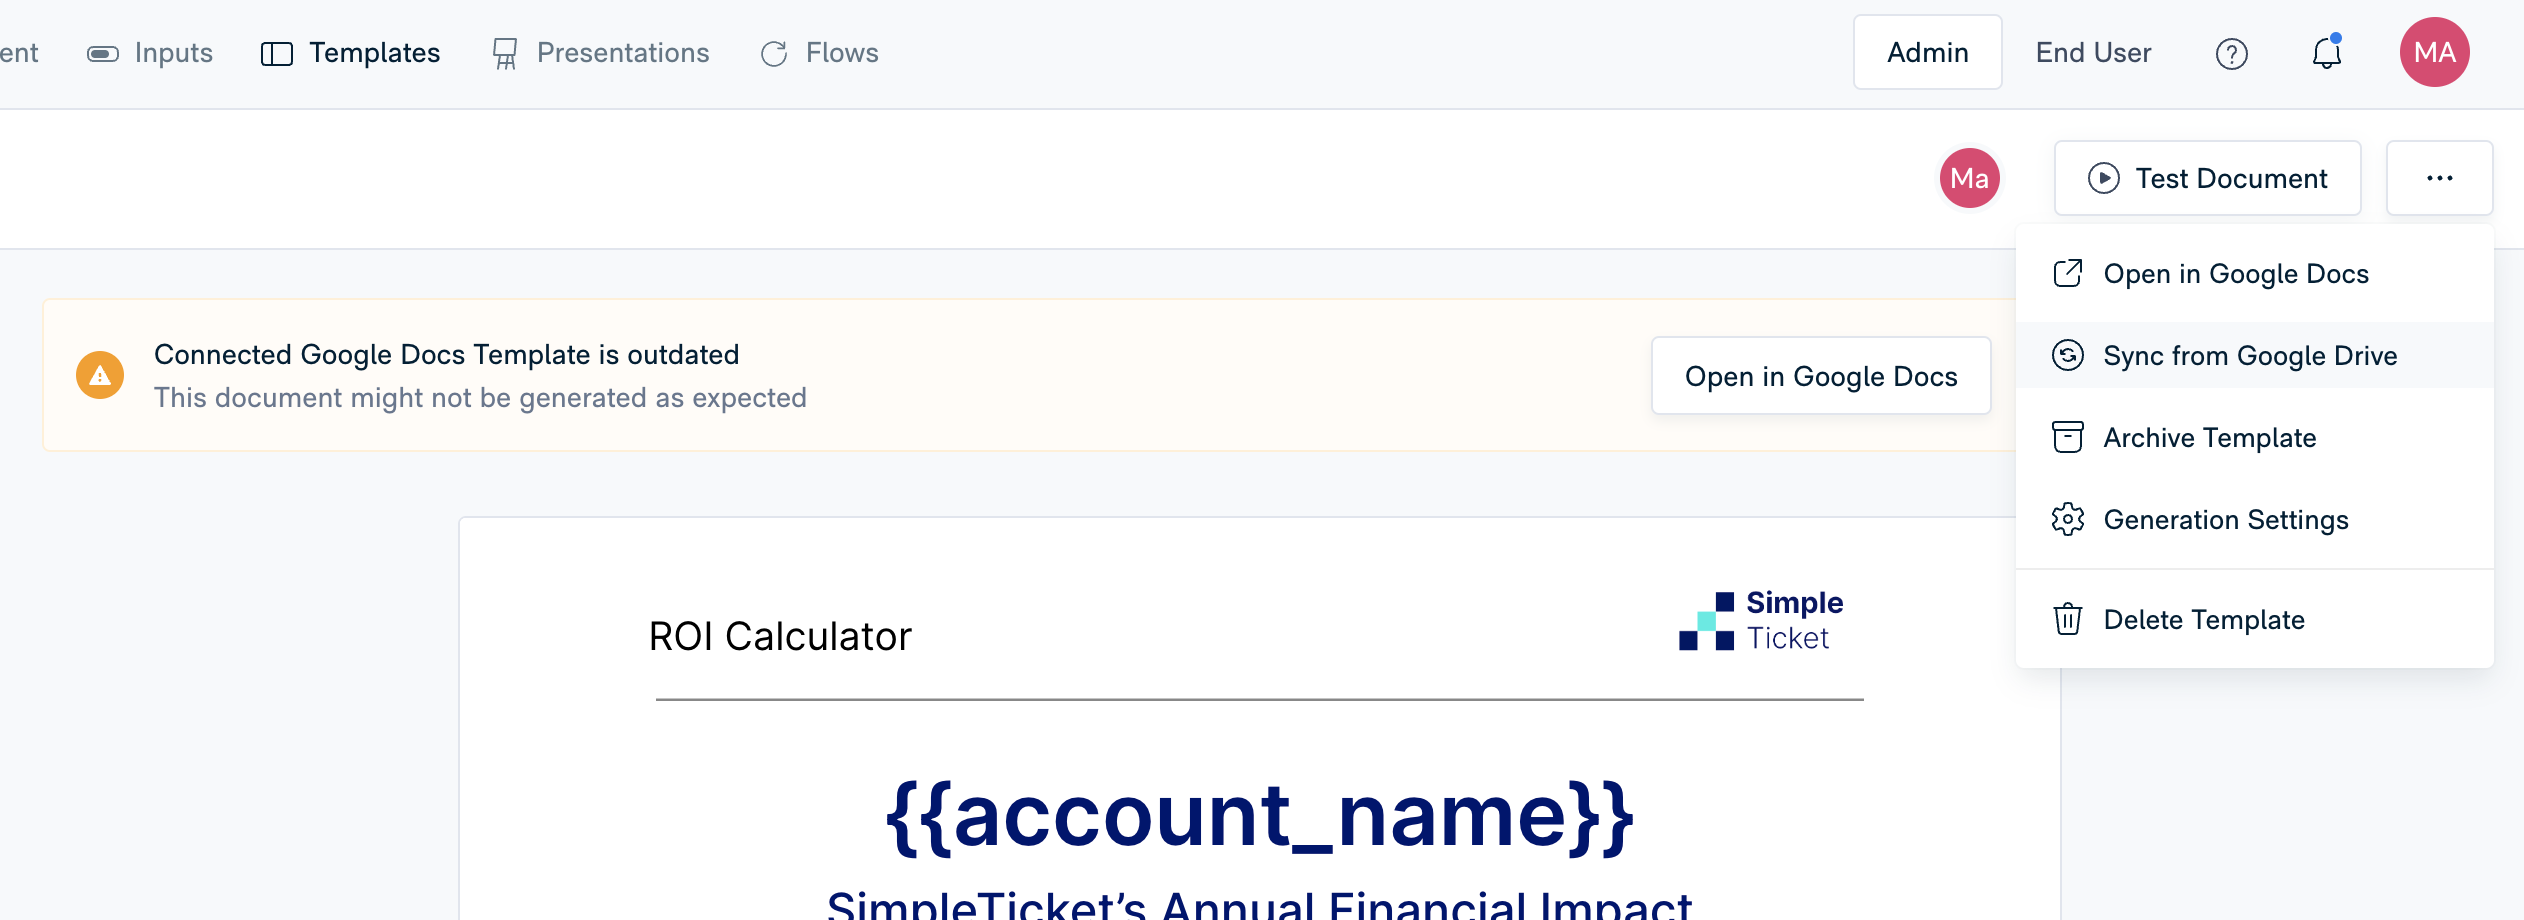Click the Ma collaborator avatar
Screen dimensions: 2524x920
coord(1969,178)
